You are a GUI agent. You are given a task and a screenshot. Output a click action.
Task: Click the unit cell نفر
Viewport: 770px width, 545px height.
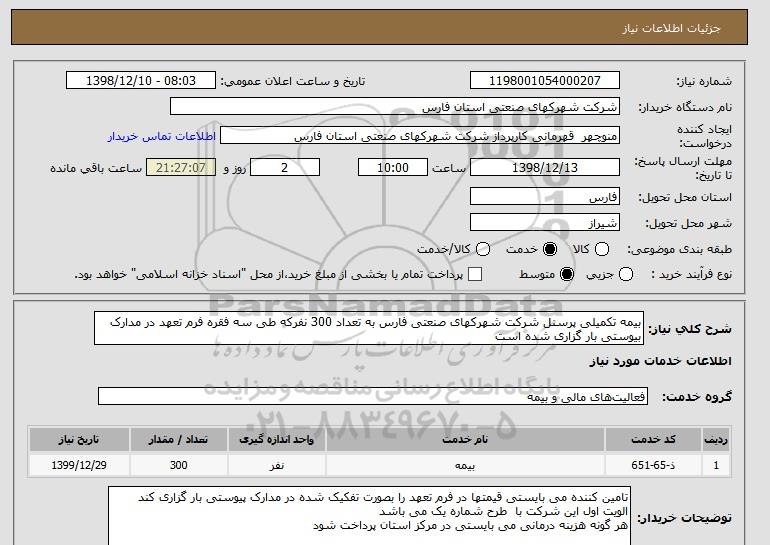(276, 465)
